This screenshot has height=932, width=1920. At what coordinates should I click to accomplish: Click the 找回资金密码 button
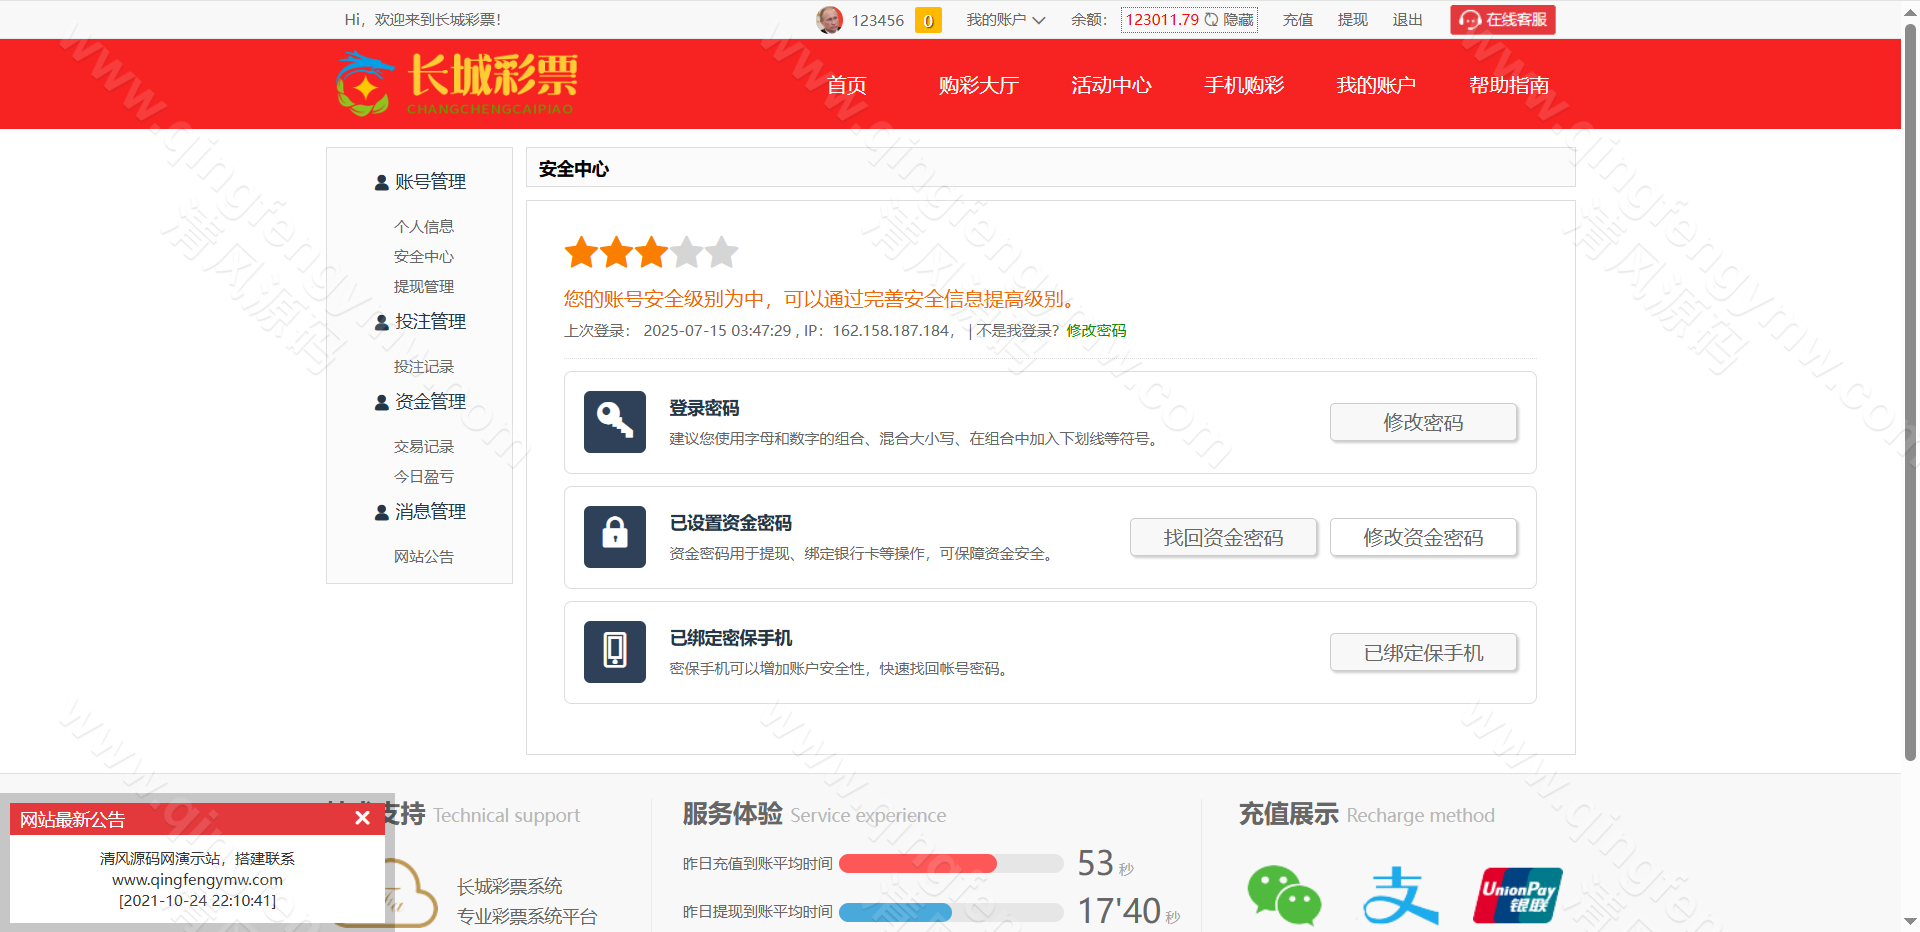[1223, 538]
